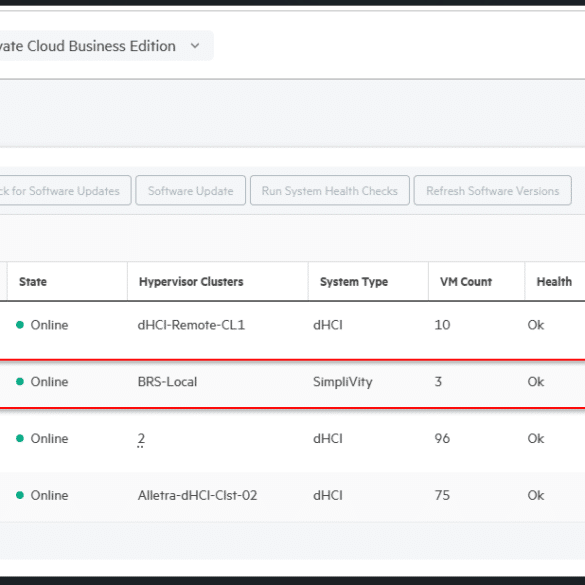Click the Health column header
Viewport: 585px width, 585px height.
pyautogui.click(x=554, y=282)
